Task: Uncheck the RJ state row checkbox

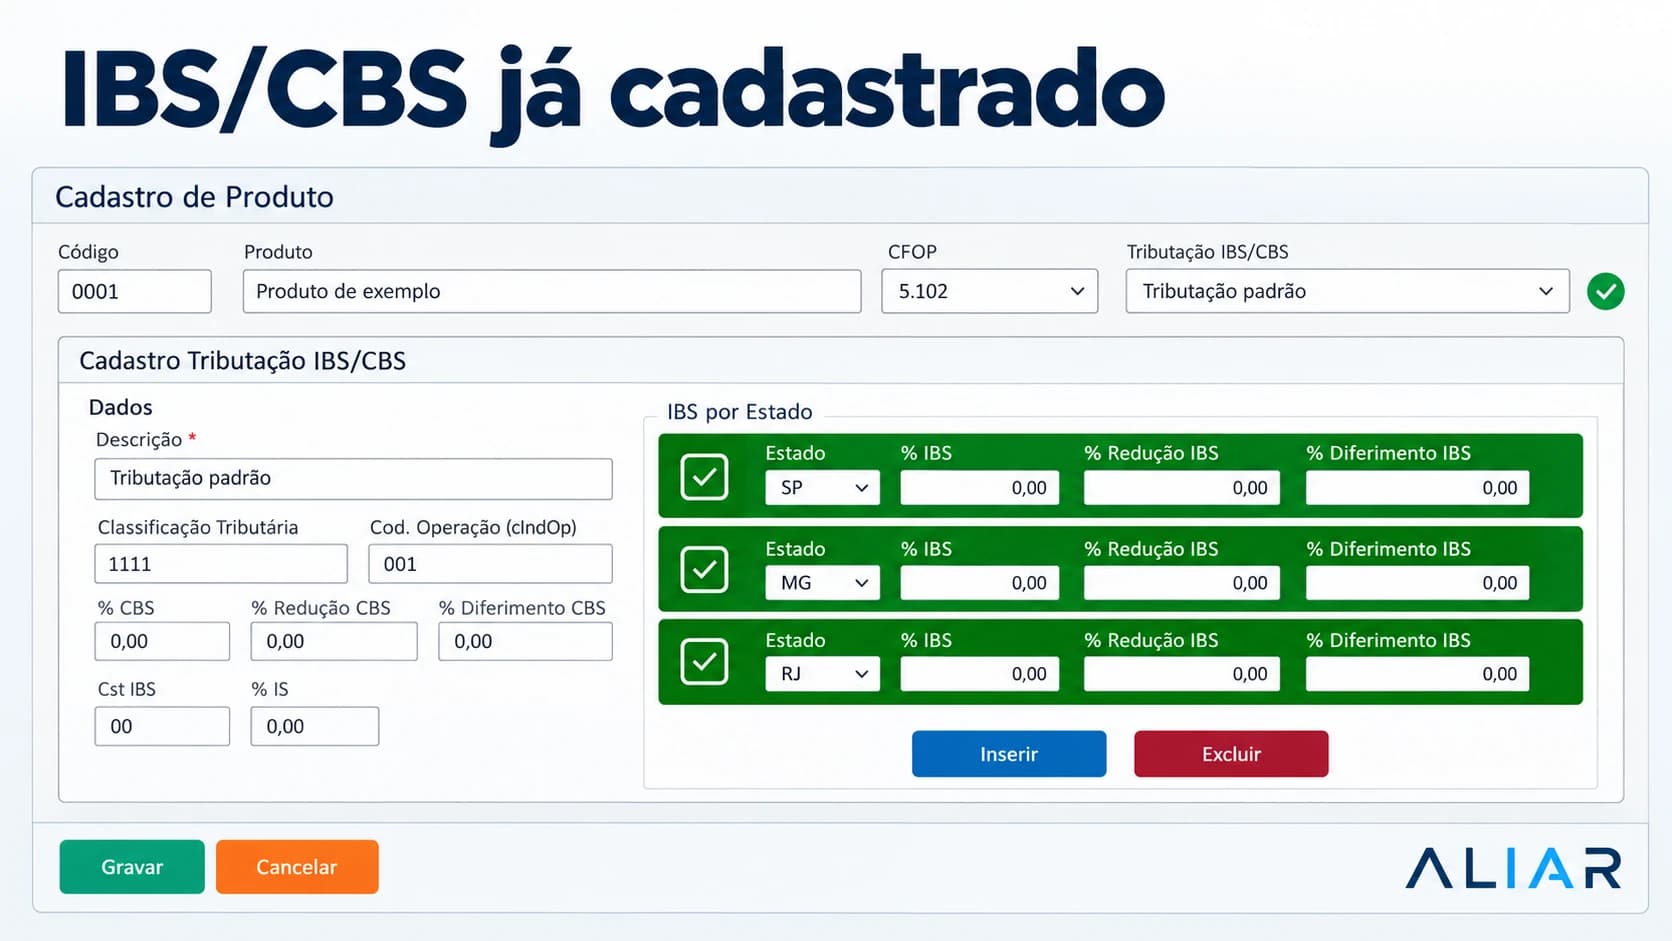Action: click(704, 661)
